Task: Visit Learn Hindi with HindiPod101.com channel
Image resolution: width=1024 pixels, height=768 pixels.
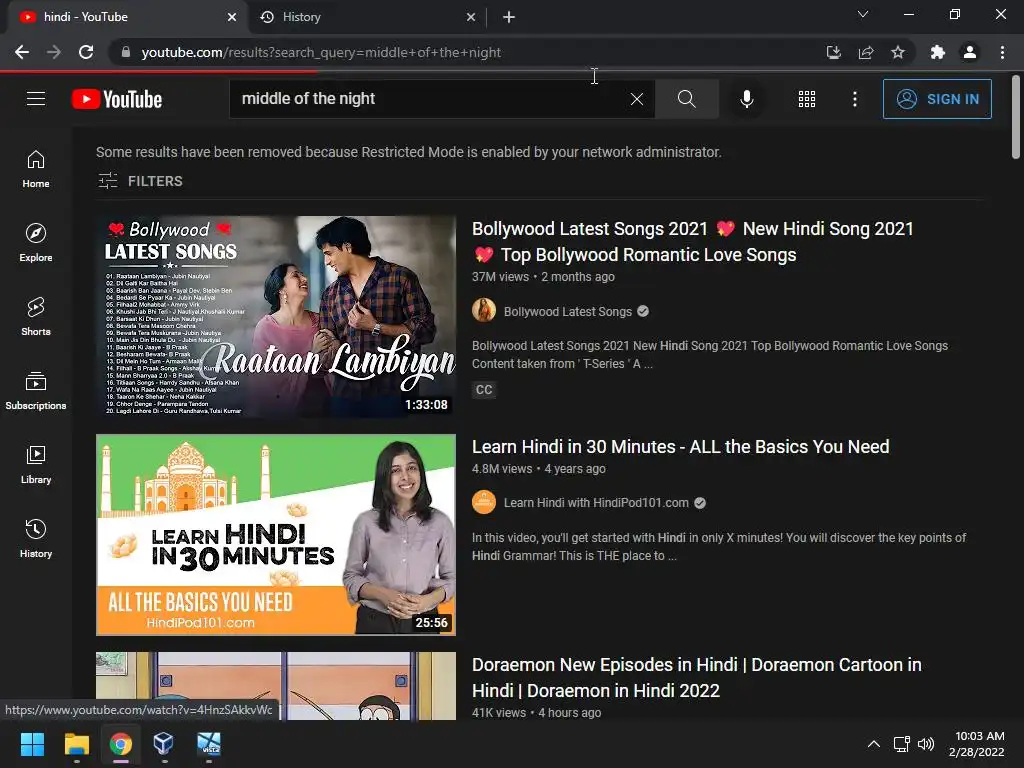Action: [596, 503]
